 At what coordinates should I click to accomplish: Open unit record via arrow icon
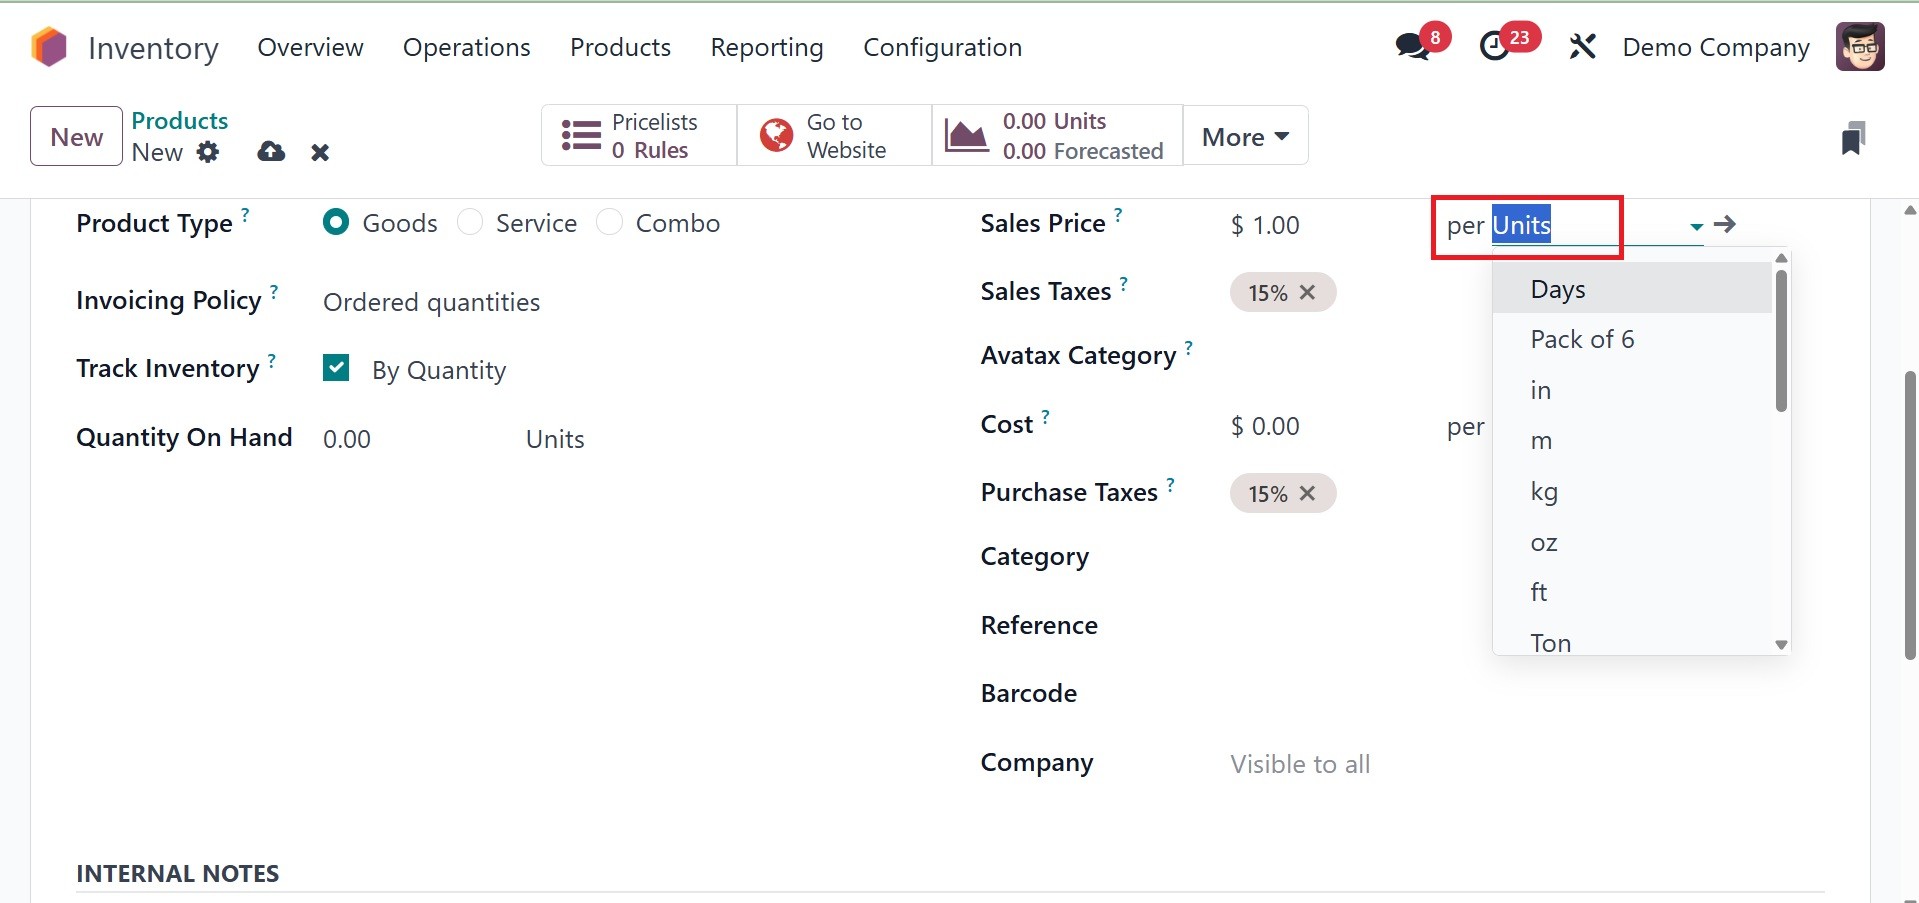(x=1725, y=225)
